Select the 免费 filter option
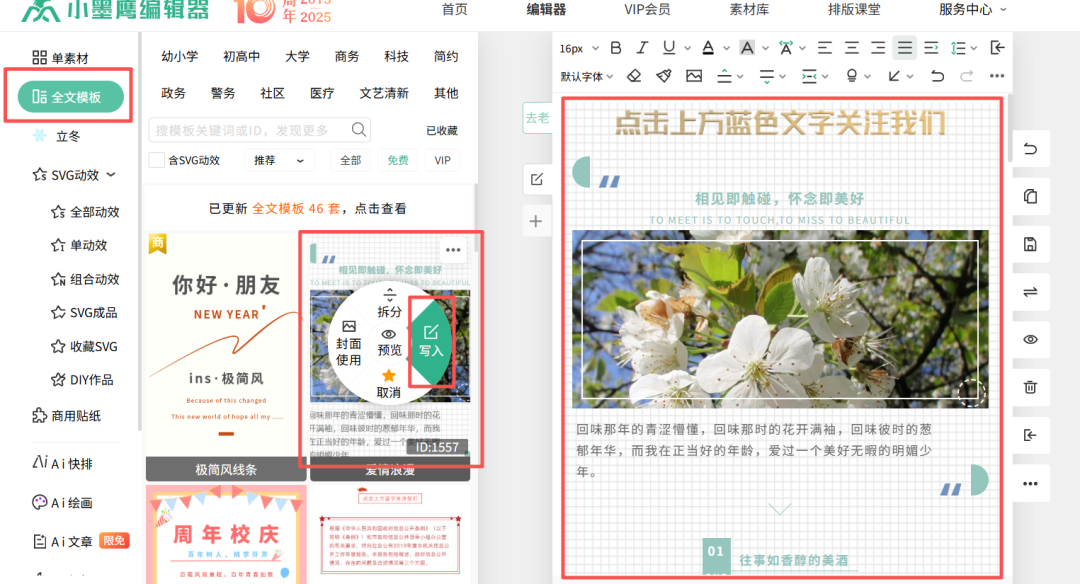This screenshot has width=1080, height=584. tap(398, 160)
